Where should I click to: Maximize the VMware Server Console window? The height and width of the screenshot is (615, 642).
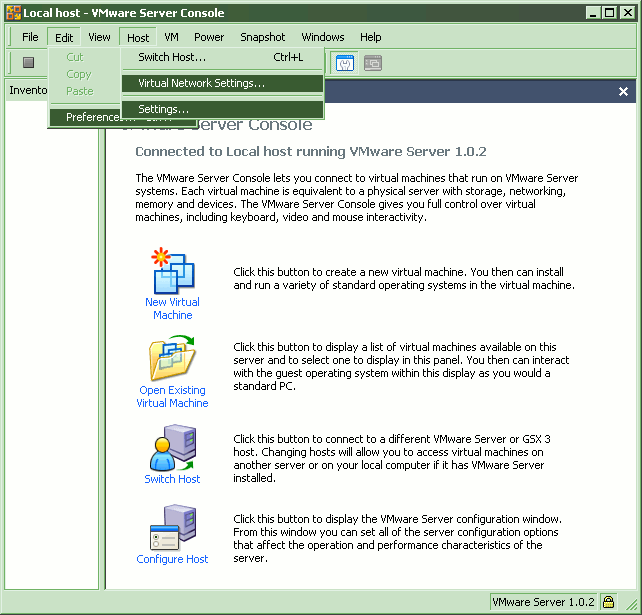tap(609, 13)
